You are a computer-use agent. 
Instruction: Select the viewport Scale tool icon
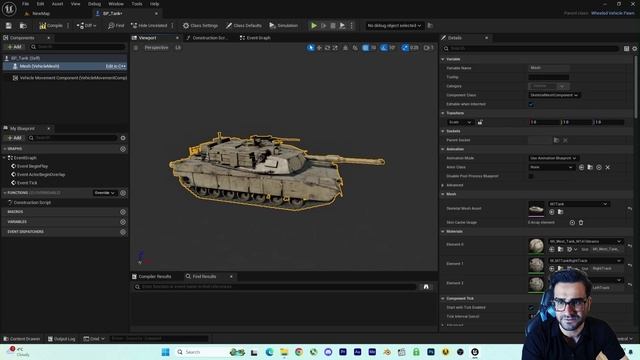tap(335, 48)
